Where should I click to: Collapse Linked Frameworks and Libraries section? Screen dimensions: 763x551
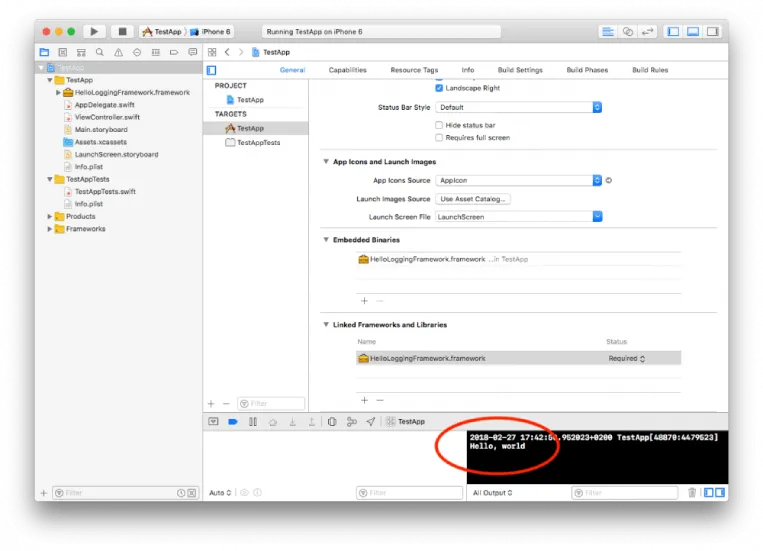(326, 325)
